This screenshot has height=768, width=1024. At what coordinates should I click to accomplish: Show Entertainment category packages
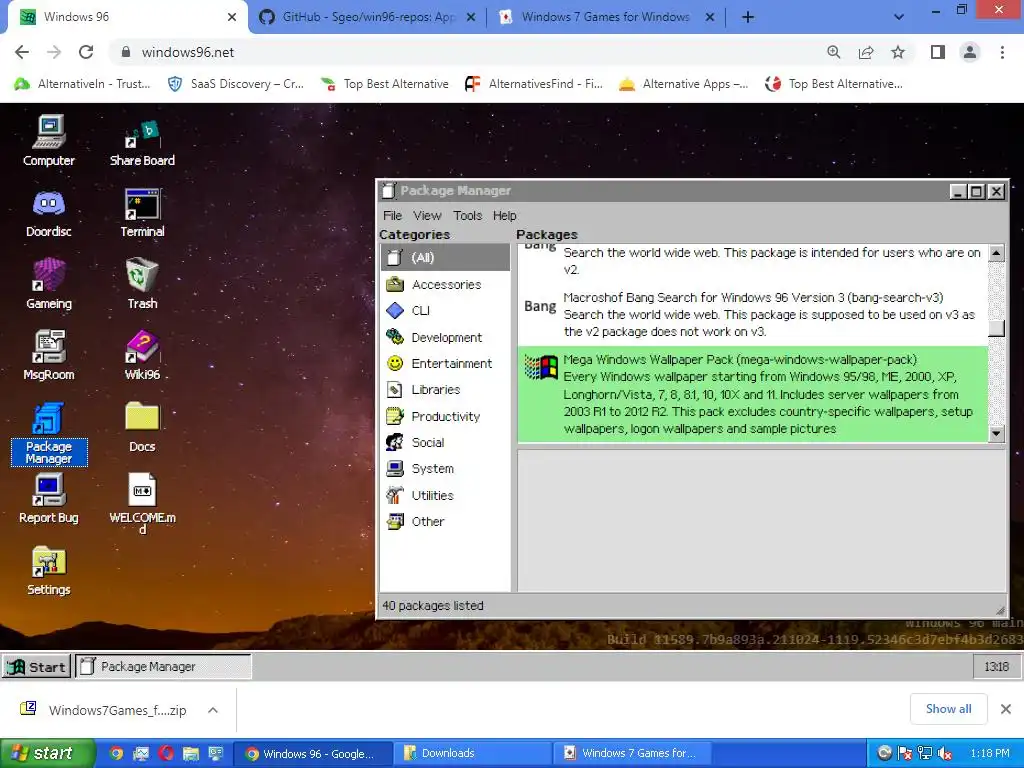[x=445, y=363]
